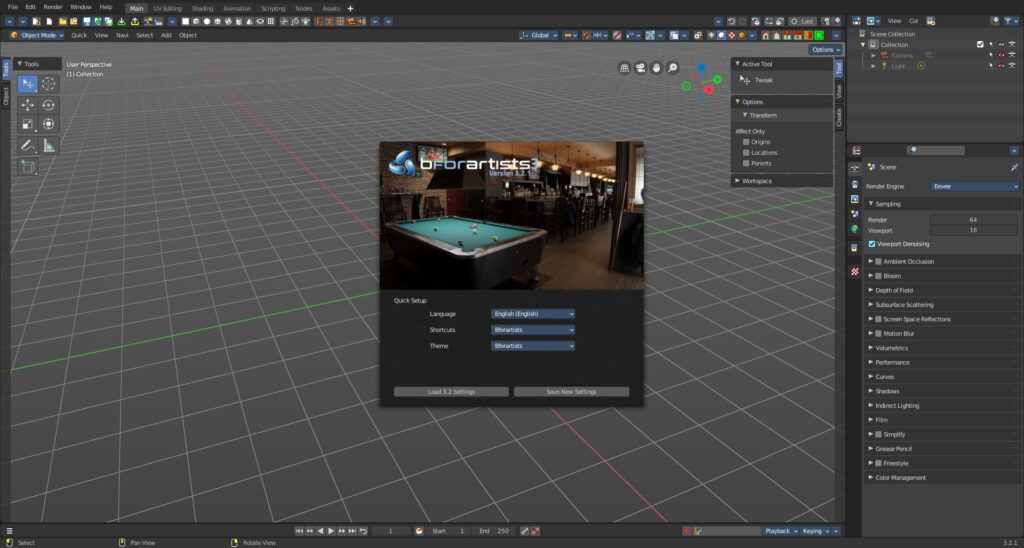Viewport: 1024px width, 548px height.
Task: Select the 3D Cursor tool
Action: pos(48,84)
